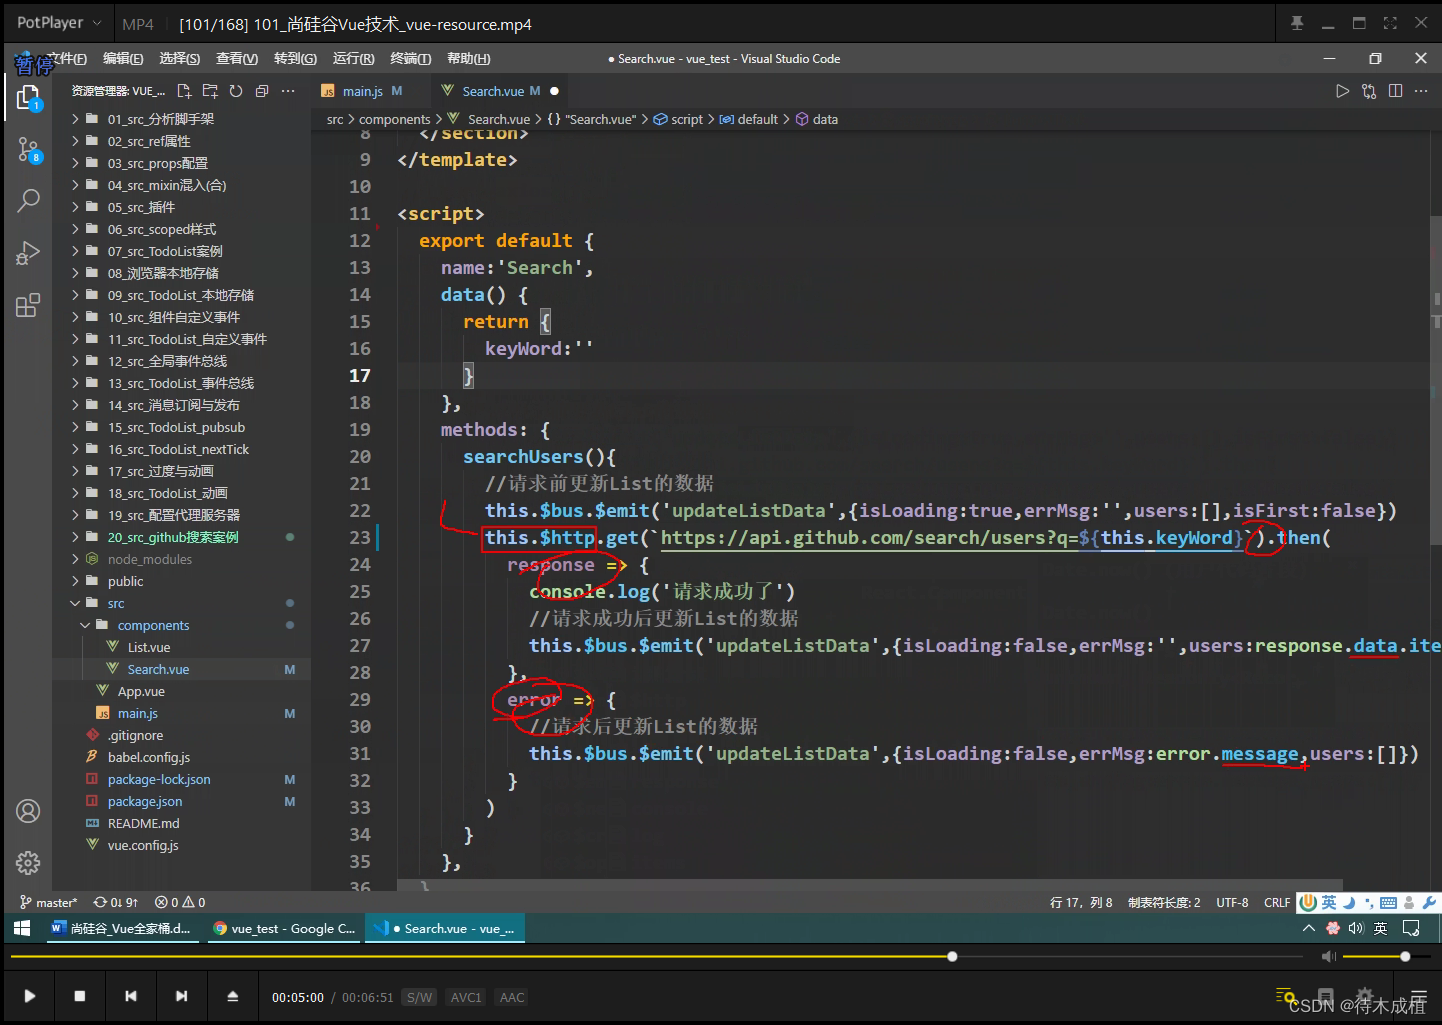The height and width of the screenshot is (1025, 1442).
Task: Jump to next file in PotPlayer
Action: [181, 996]
